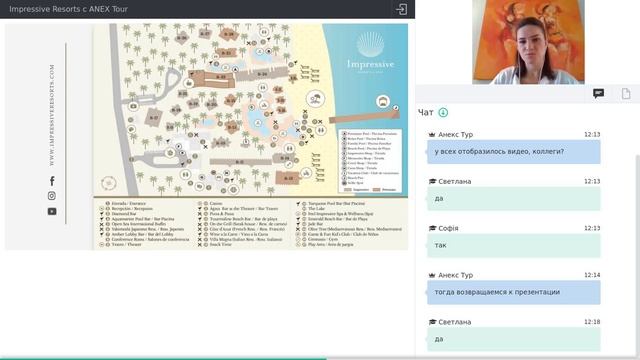Click the pool legend box on the map
This screenshot has width=640, height=360.
click(x=371, y=161)
